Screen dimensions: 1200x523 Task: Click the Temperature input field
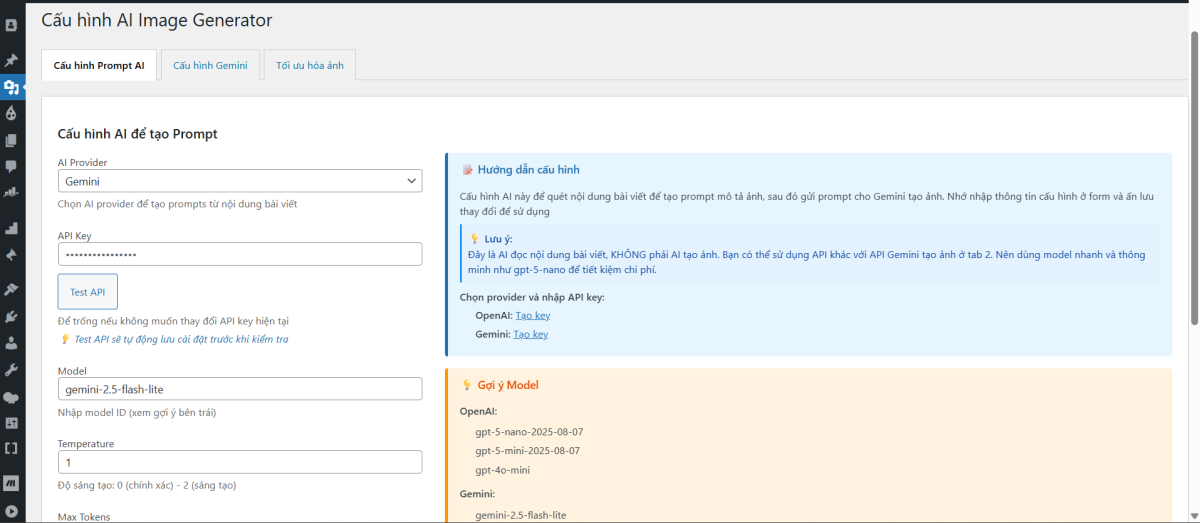click(240, 462)
